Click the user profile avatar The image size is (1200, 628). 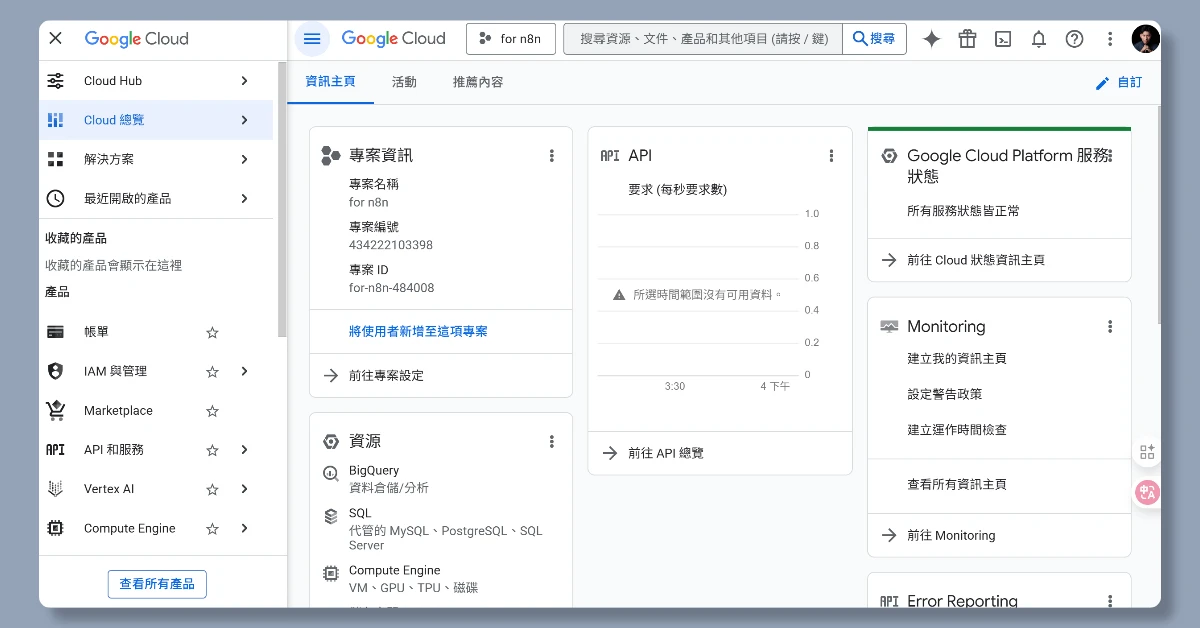(1145, 39)
